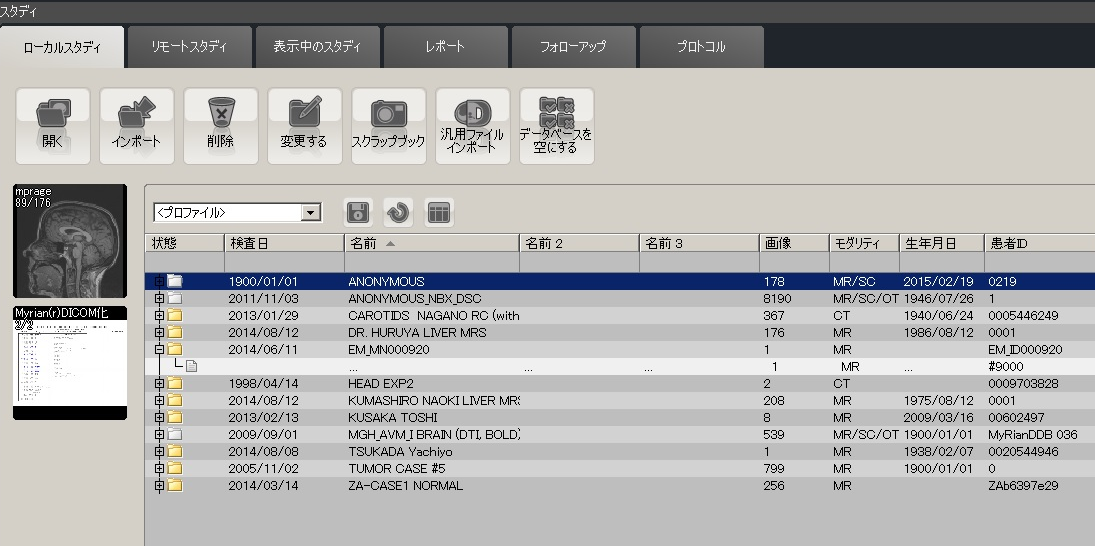
Task: Click the circular refresh arrow icon
Action: pos(398,212)
